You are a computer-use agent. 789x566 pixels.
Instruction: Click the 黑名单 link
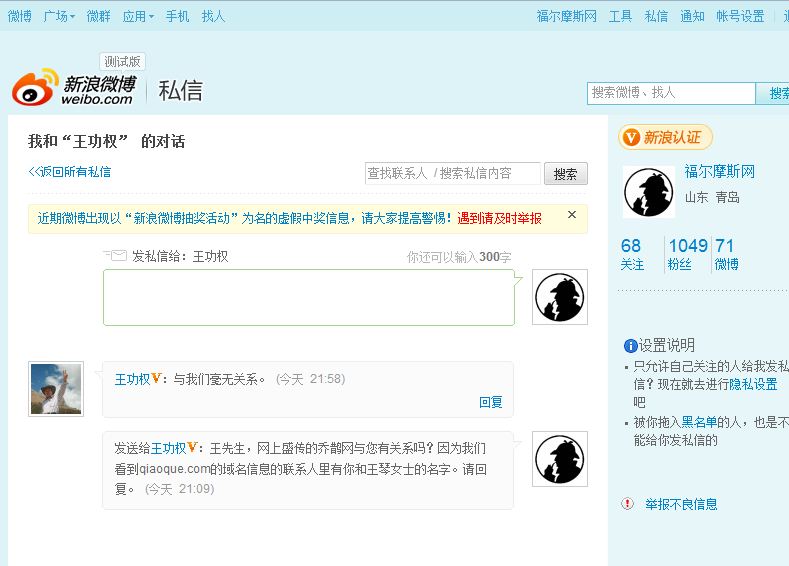tap(699, 422)
